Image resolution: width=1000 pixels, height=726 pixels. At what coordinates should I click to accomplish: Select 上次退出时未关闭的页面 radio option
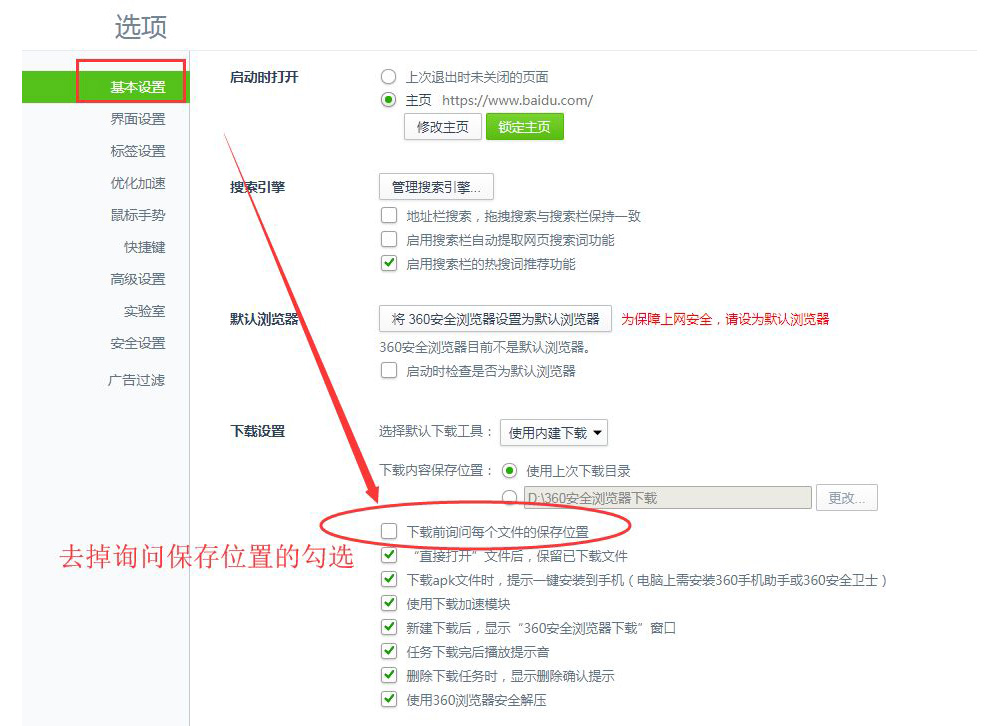coord(388,77)
